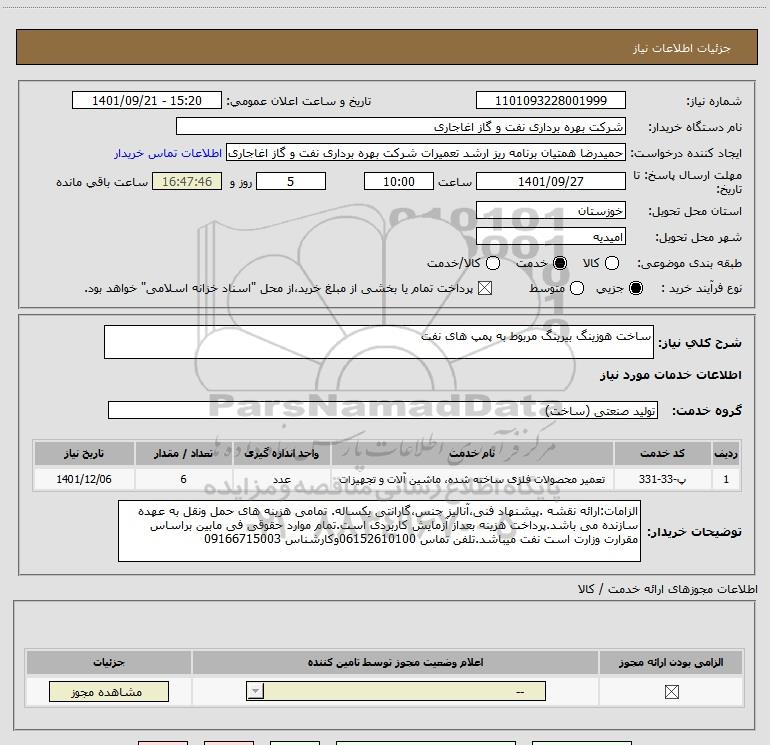Image resolution: width=770 pixels, height=745 pixels.
Task: Click the city field امیدیه
Action: 550,237
